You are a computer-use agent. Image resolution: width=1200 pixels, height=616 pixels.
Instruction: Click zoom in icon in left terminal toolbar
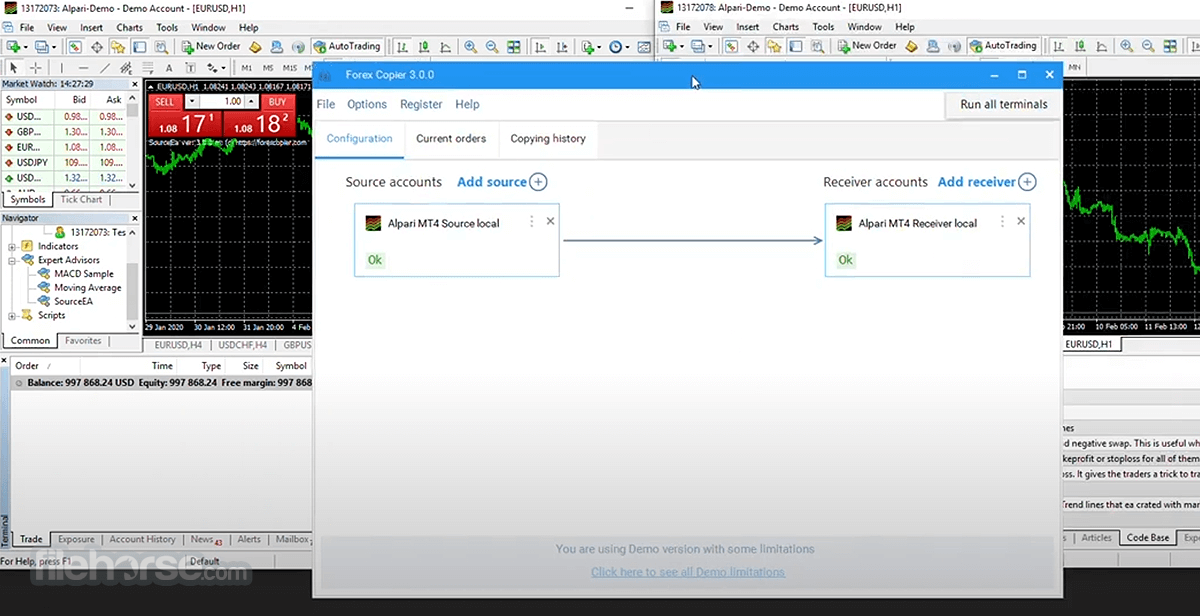pyautogui.click(x=470, y=46)
